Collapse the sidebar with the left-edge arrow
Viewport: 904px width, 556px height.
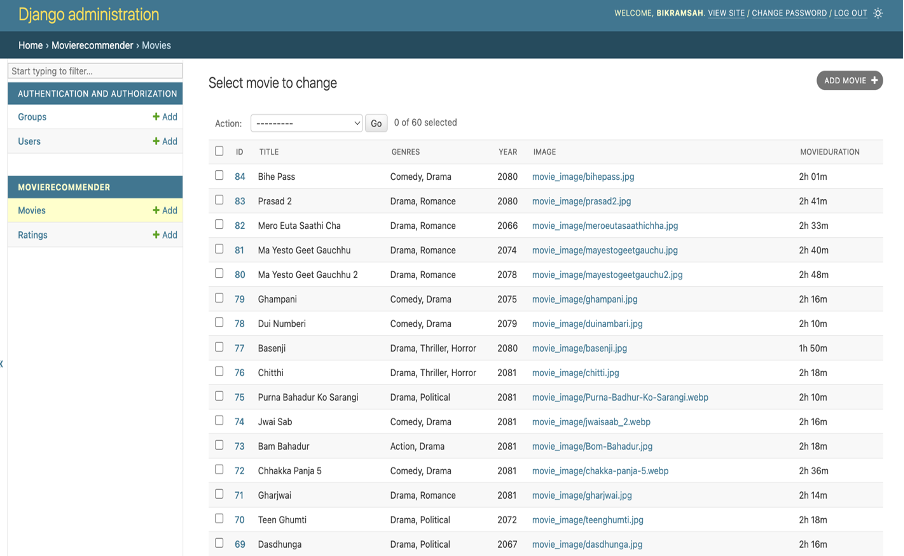coord(2,363)
